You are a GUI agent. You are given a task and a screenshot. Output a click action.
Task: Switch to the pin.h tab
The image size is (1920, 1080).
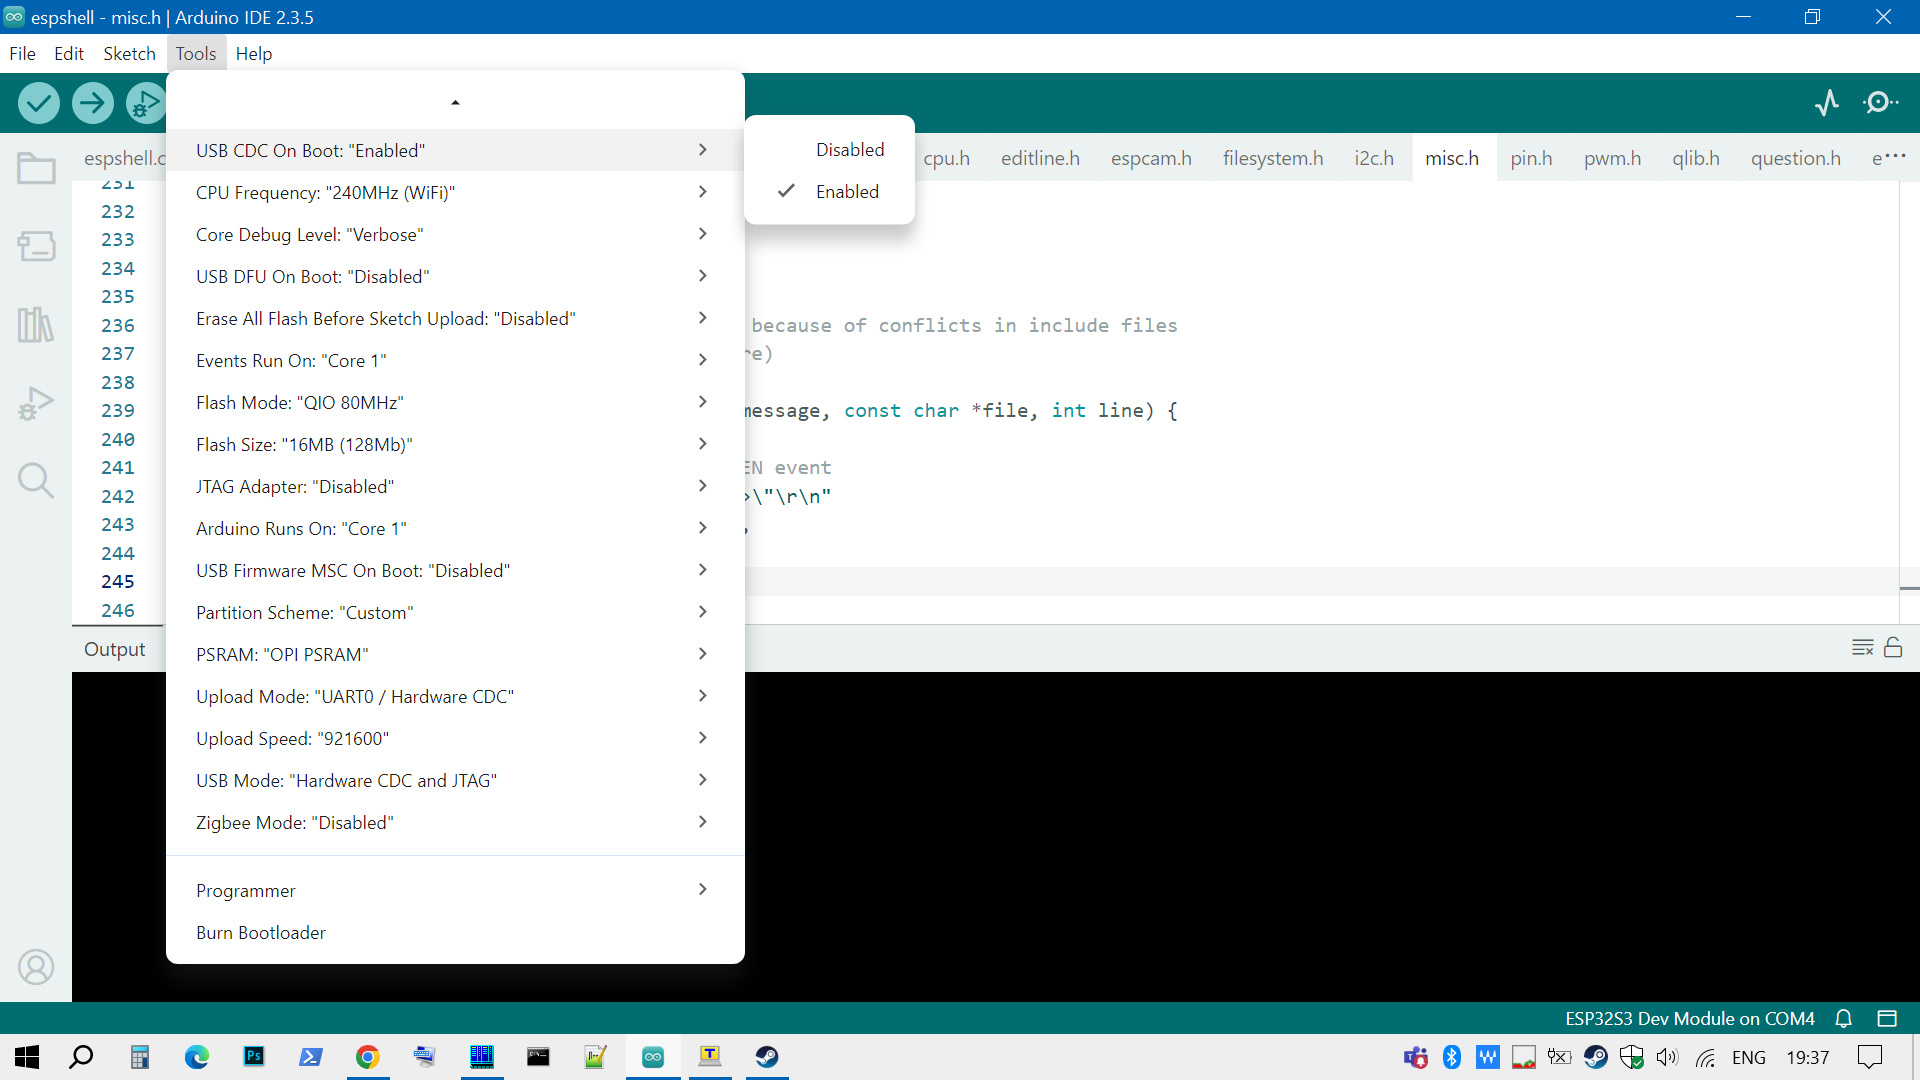(1531, 158)
